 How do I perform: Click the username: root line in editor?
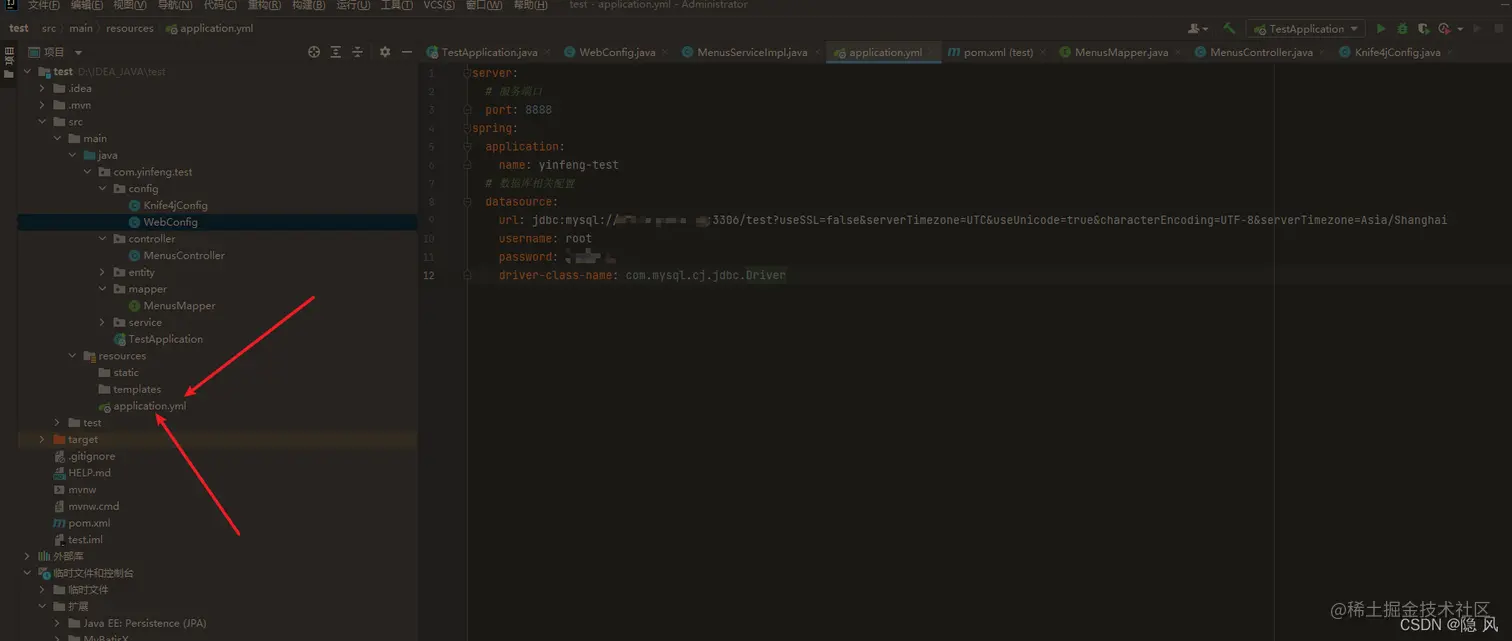click(545, 239)
